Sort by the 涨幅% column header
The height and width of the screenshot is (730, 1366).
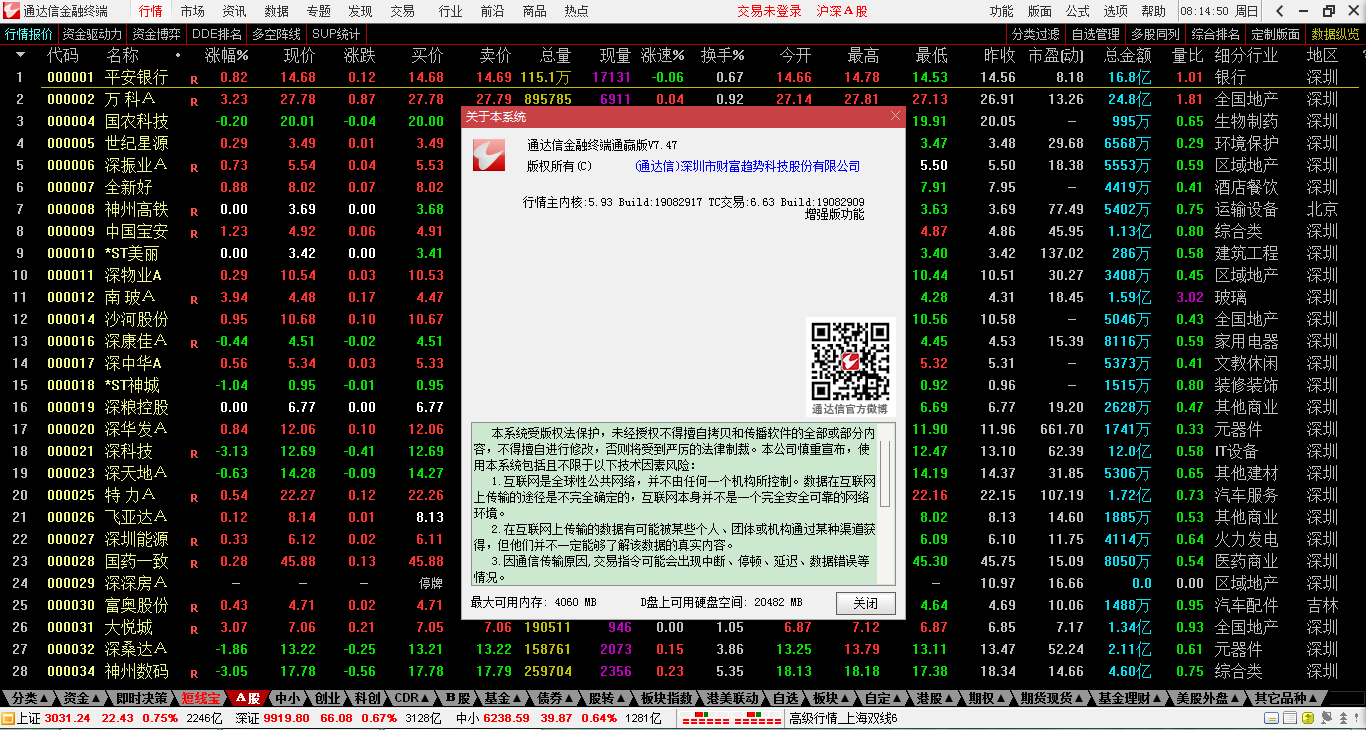(x=227, y=55)
